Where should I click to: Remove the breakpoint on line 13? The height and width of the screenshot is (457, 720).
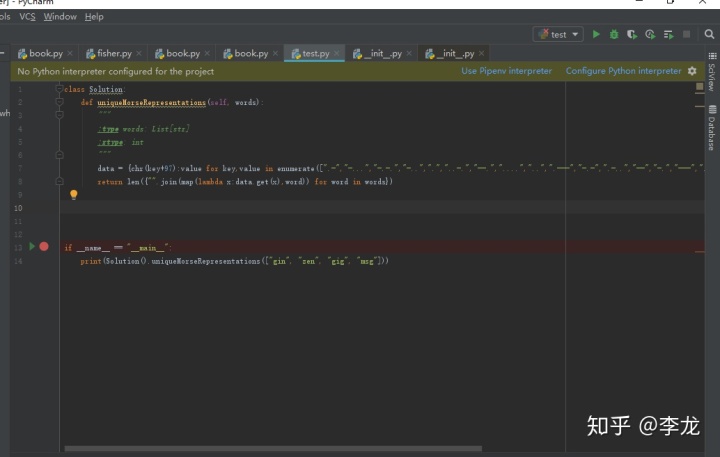point(44,247)
